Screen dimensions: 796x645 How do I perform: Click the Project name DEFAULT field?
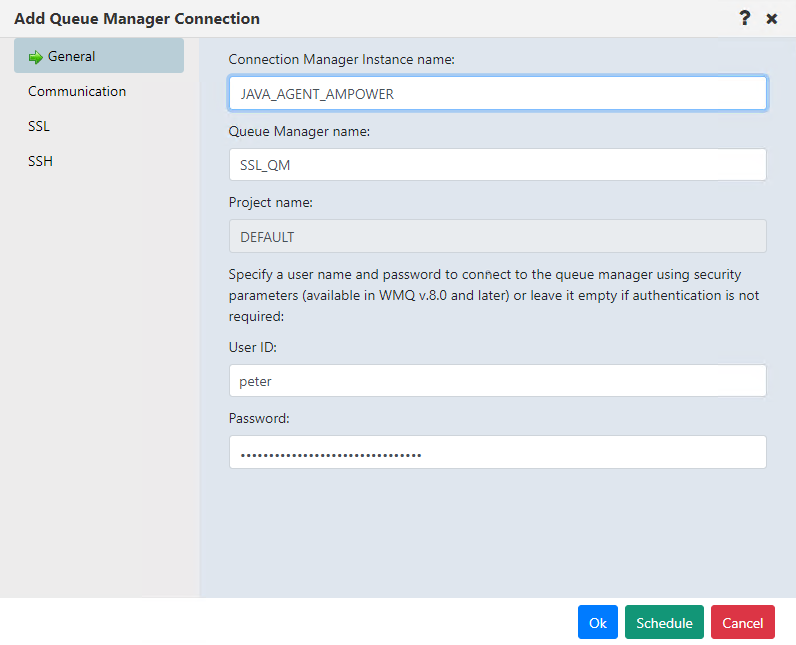tap(498, 236)
